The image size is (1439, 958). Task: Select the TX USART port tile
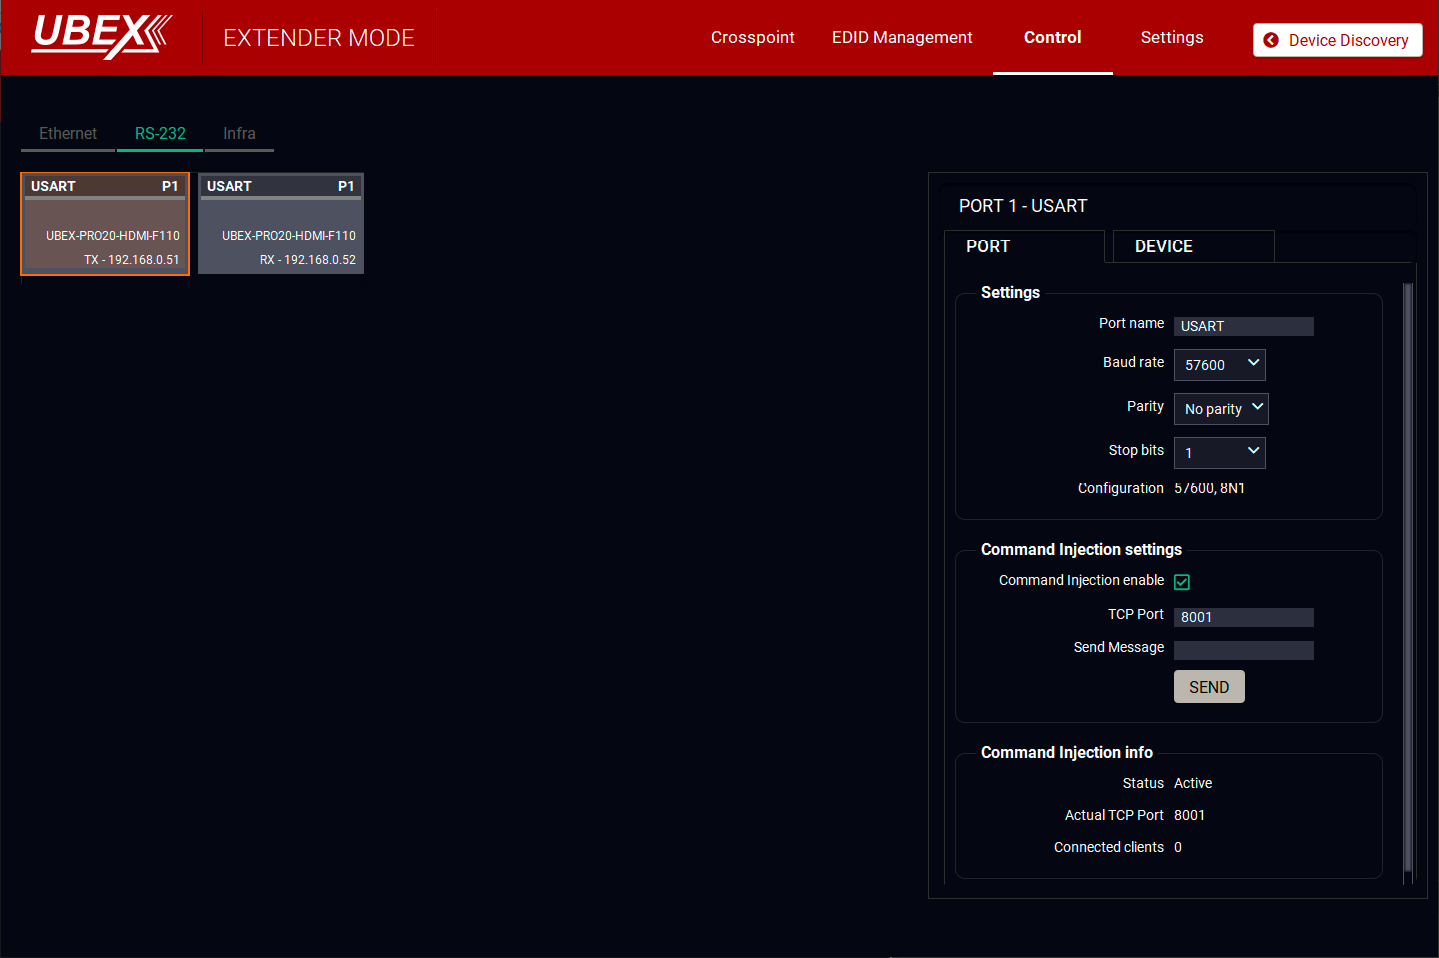click(x=105, y=224)
